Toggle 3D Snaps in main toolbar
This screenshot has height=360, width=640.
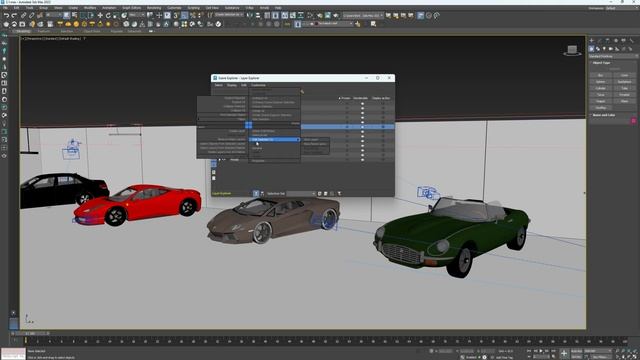(176, 16)
